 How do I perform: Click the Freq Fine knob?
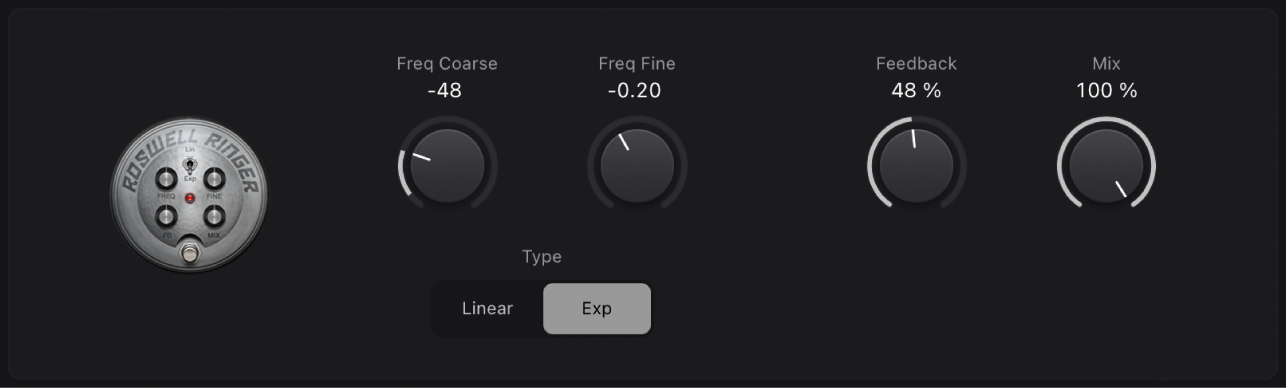pos(637,166)
